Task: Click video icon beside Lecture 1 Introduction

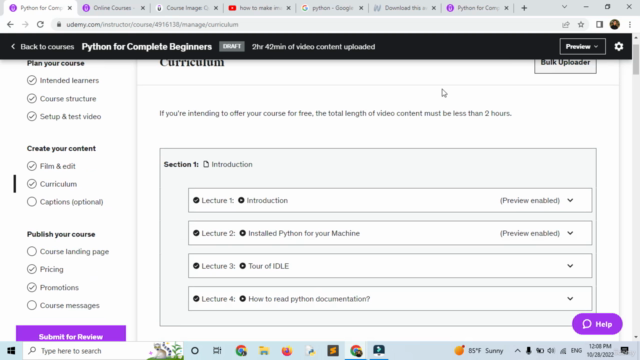Action: pyautogui.click(x=241, y=200)
